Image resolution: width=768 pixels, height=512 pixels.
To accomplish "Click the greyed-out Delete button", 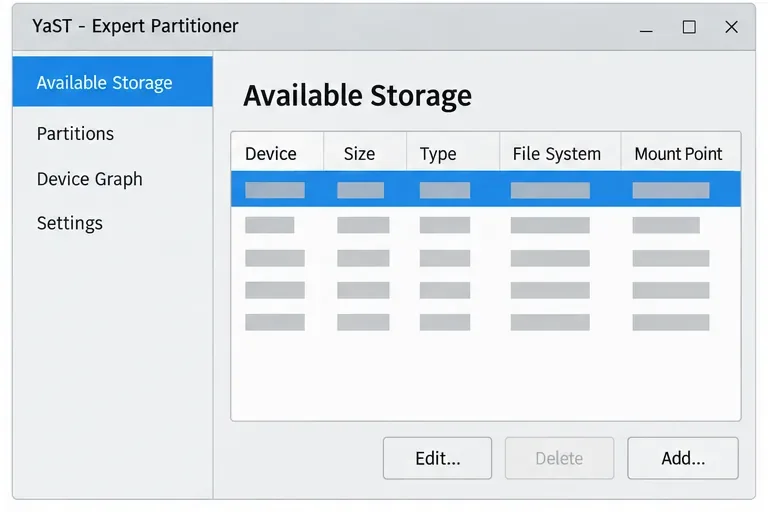I will tap(559, 458).
